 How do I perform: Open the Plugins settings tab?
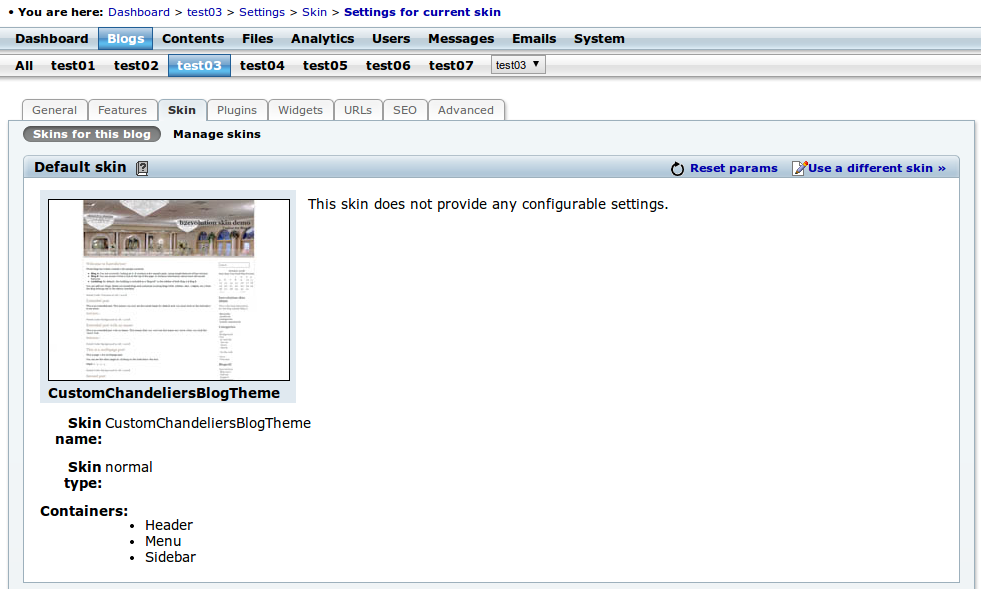pos(237,110)
